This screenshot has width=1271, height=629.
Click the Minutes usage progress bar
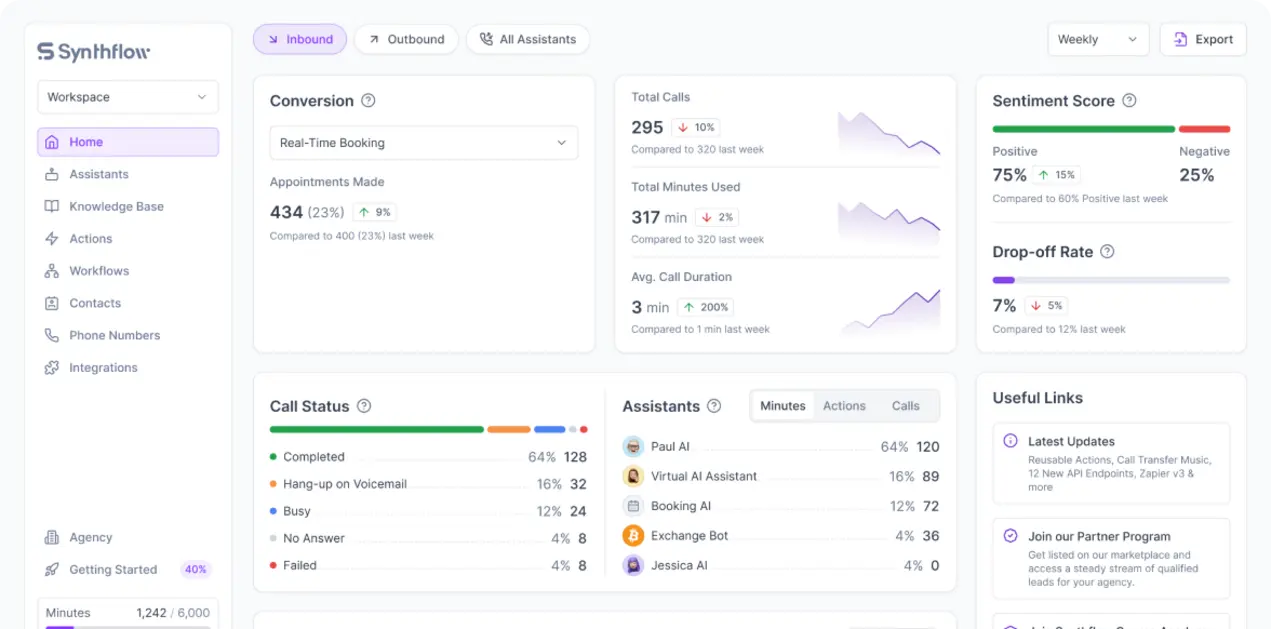tap(127, 625)
